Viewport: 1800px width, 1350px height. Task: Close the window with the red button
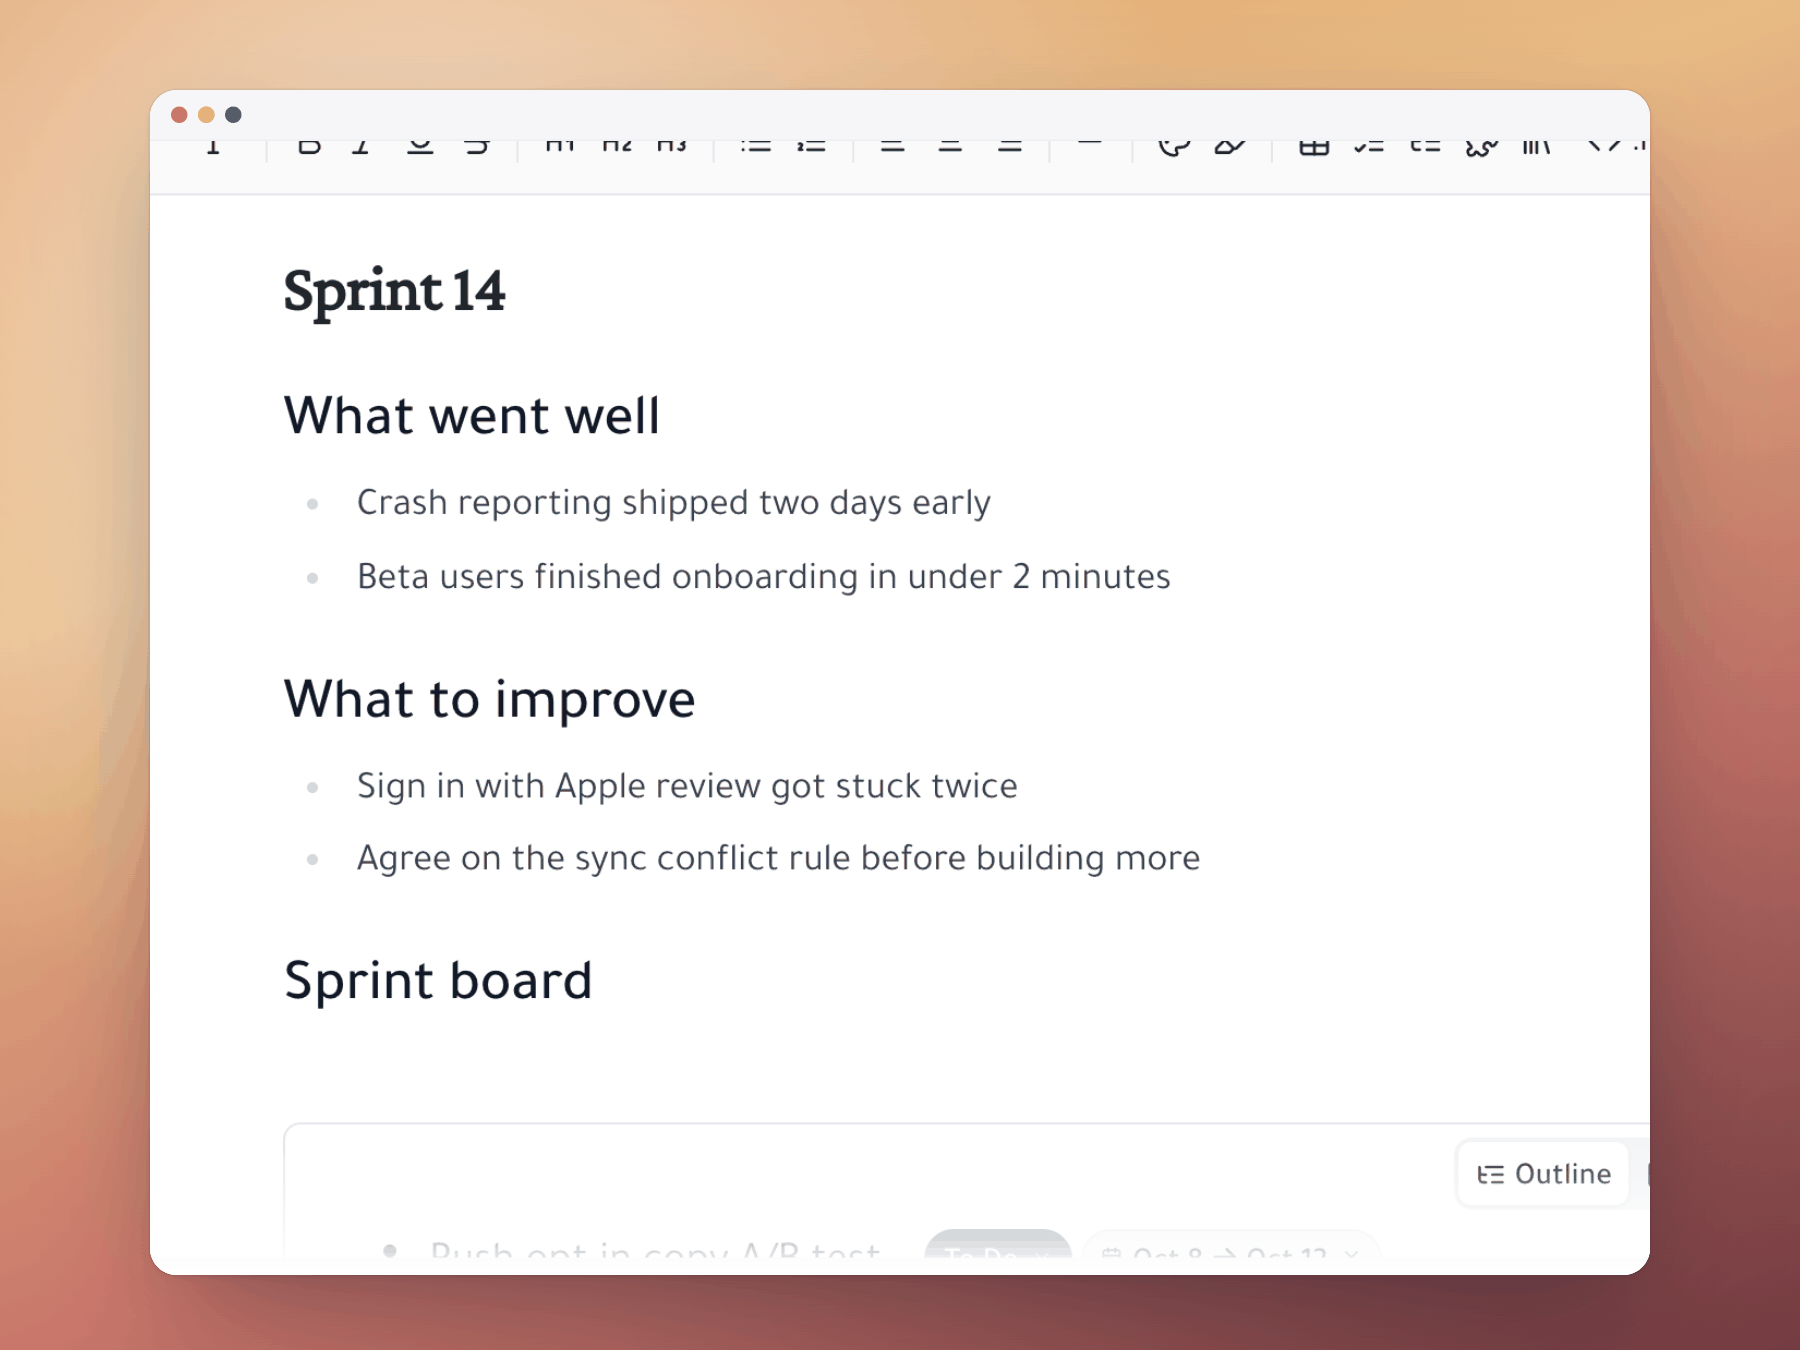179,115
